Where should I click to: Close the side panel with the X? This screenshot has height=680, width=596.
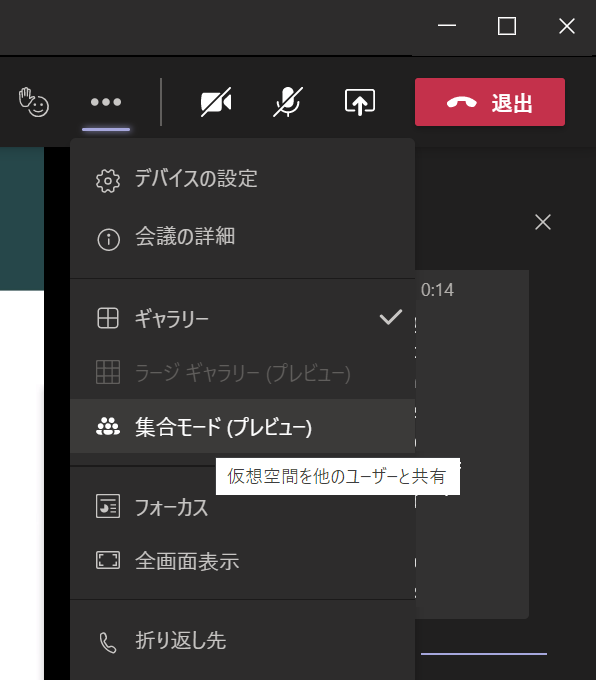[543, 222]
